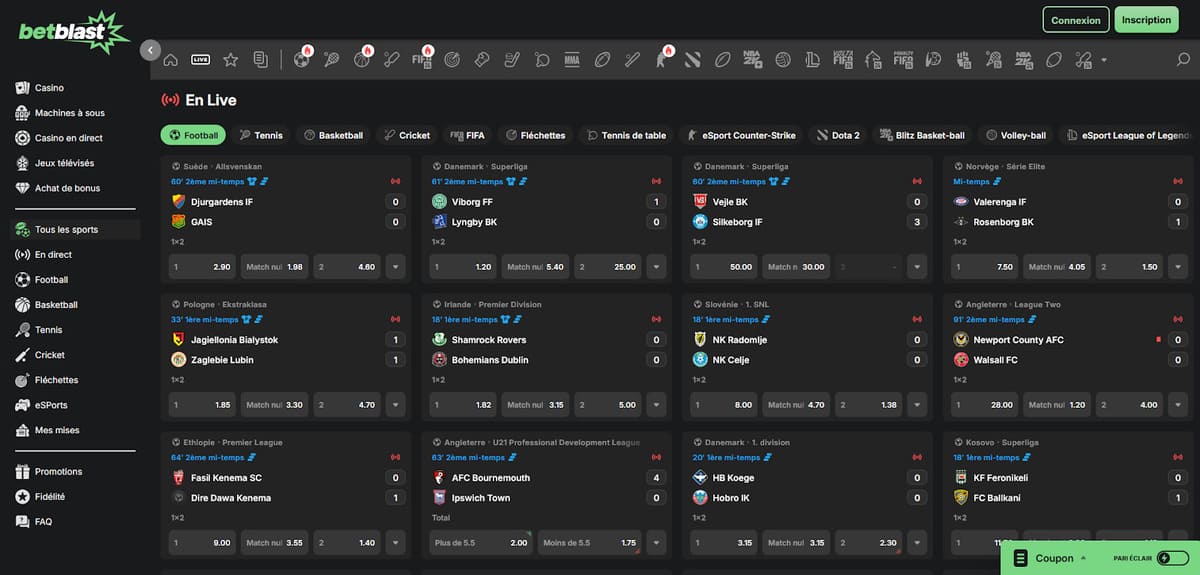Open more sports dropdown arrow in top bar
Image resolution: width=1200 pixels, height=575 pixels.
pyautogui.click(x=1104, y=60)
